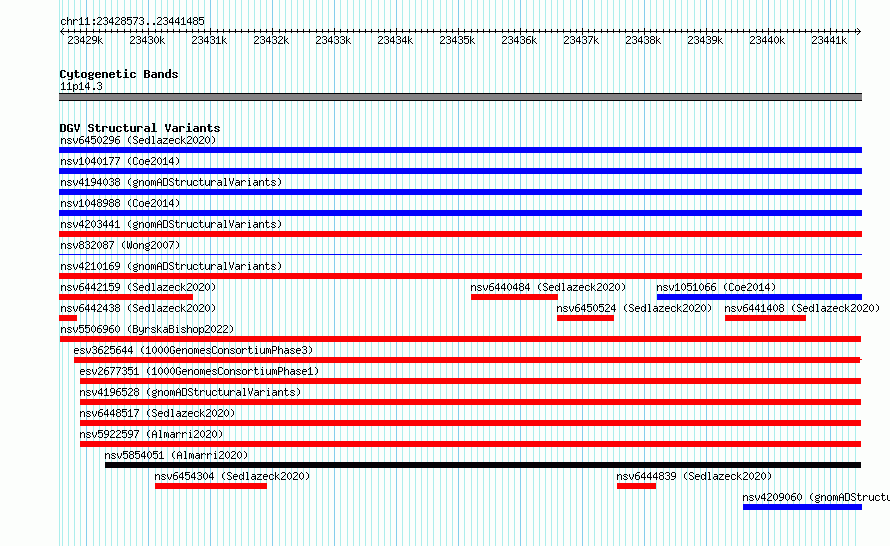The width and height of the screenshot is (890, 546).
Task: Click the red bar under nsv4210169
Action: 460,276
